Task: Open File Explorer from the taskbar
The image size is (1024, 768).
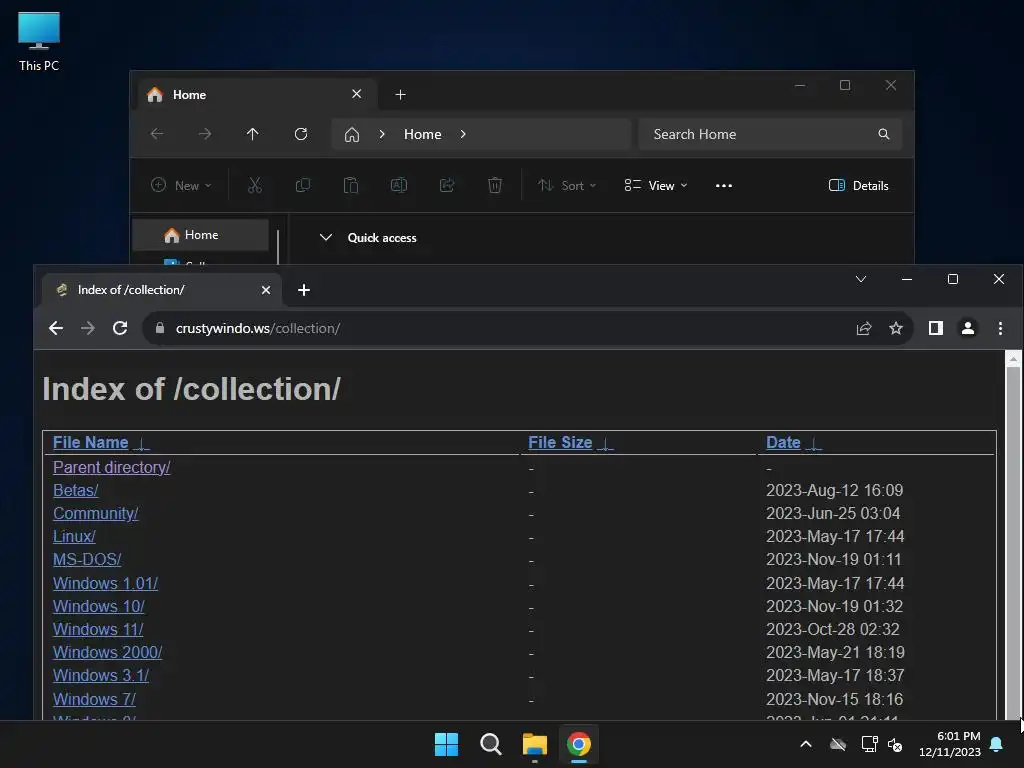Action: click(x=534, y=744)
